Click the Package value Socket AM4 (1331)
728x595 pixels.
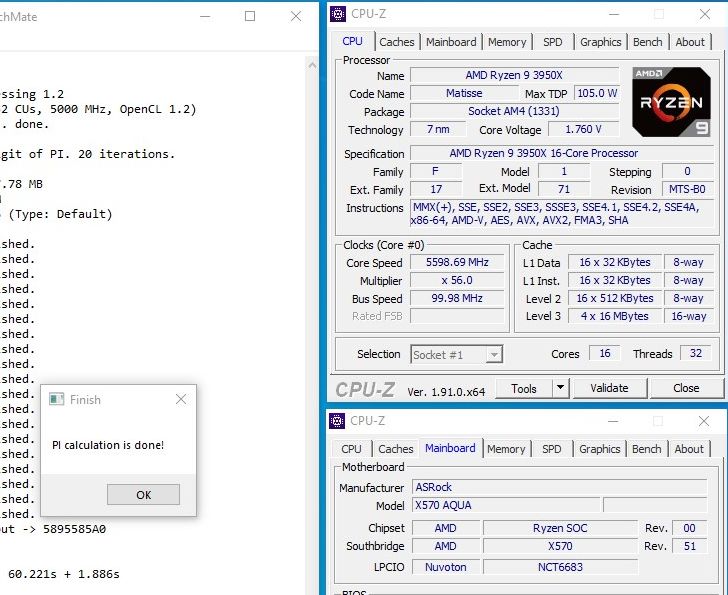(514, 111)
